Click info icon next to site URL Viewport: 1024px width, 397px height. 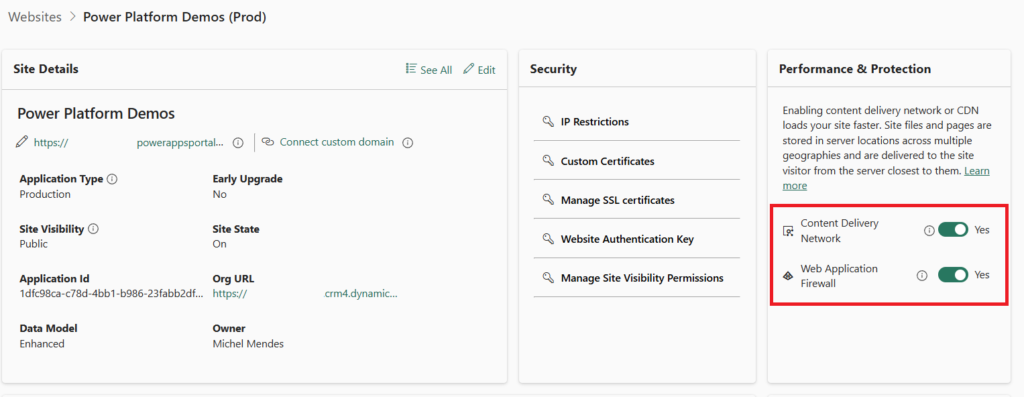pyautogui.click(x=238, y=142)
